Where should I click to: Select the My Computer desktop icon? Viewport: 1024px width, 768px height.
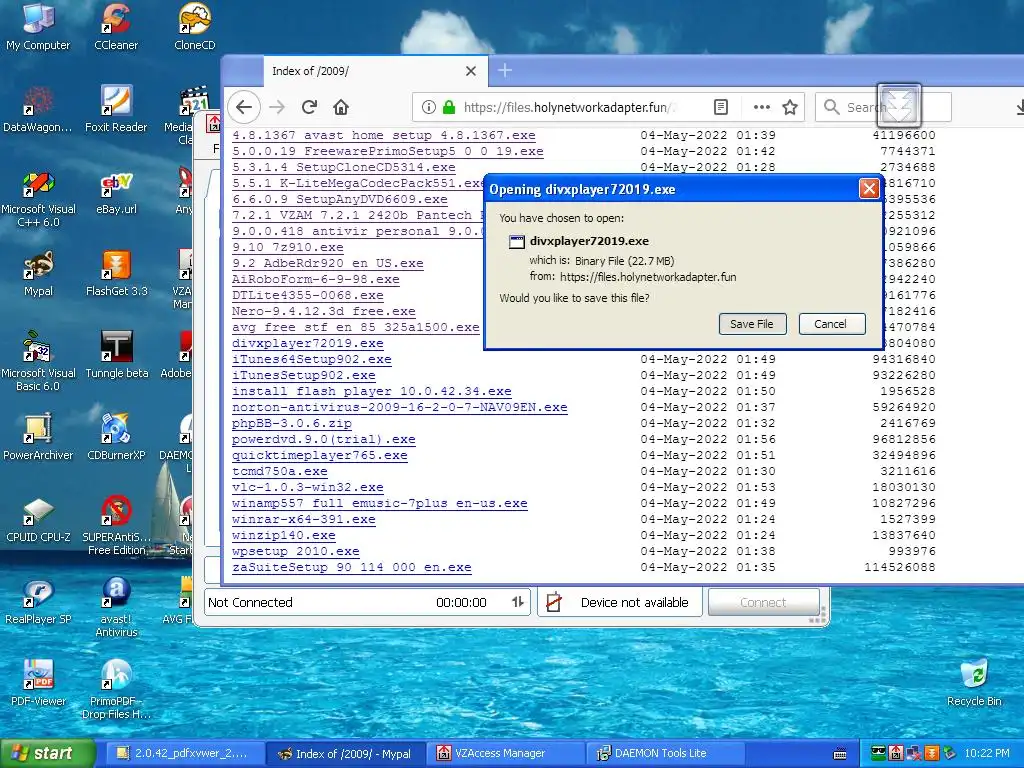pyautogui.click(x=38, y=27)
